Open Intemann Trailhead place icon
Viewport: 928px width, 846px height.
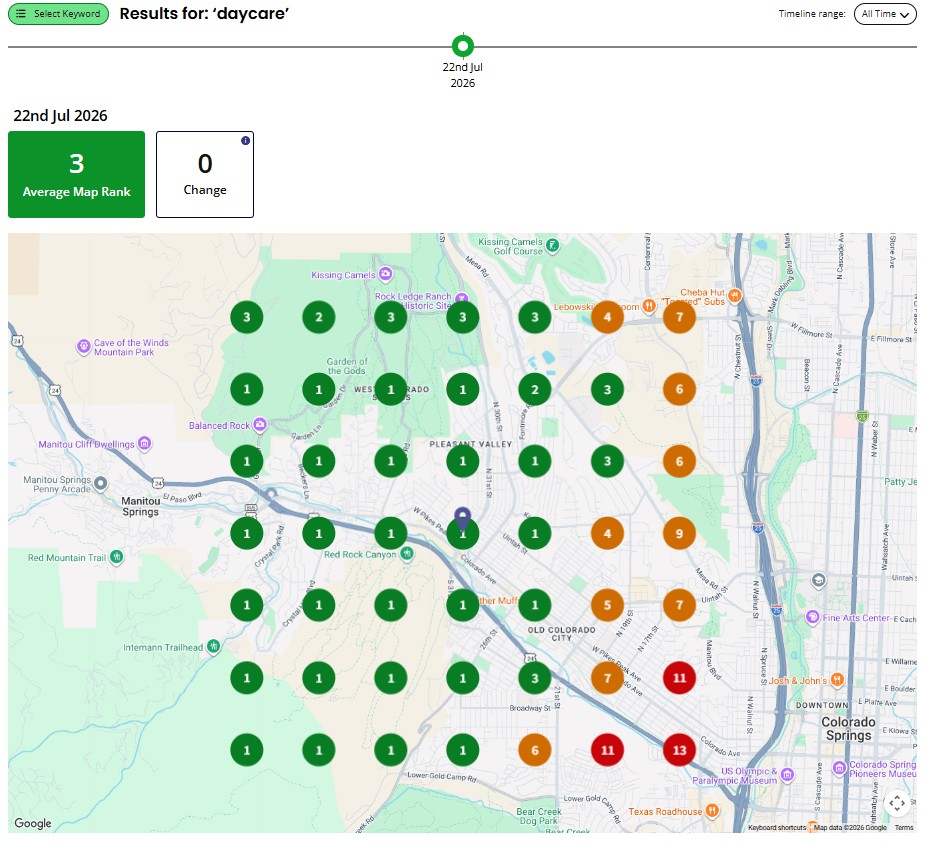[x=213, y=646]
